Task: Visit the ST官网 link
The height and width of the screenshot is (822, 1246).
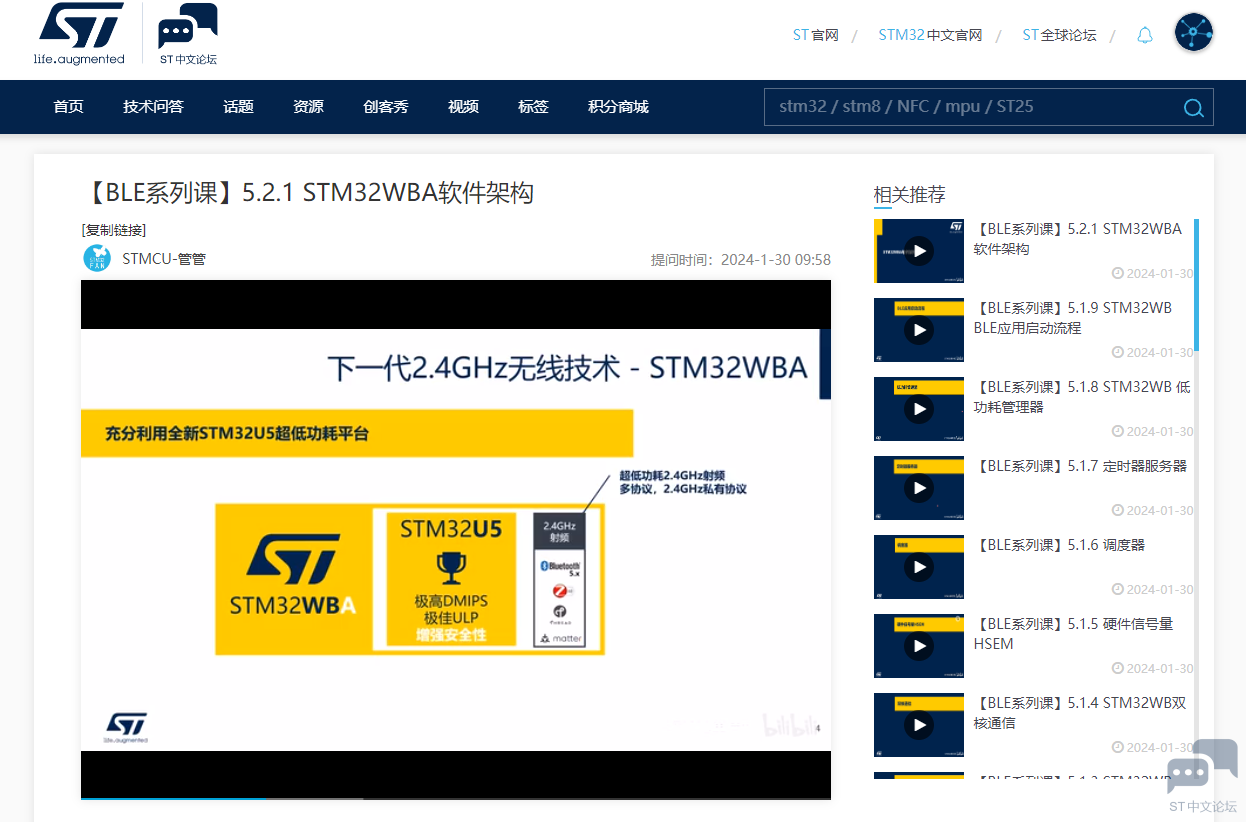Action: (x=815, y=35)
